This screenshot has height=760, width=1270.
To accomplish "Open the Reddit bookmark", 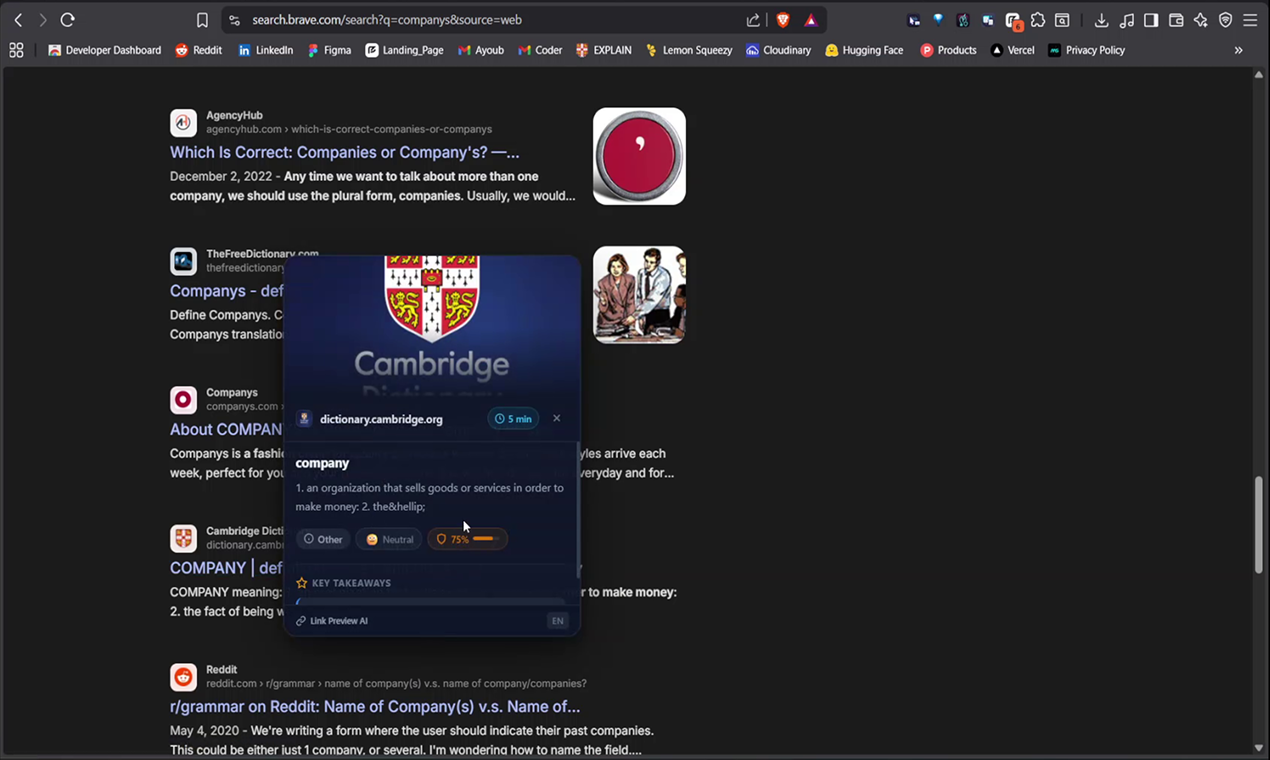I will pos(198,50).
